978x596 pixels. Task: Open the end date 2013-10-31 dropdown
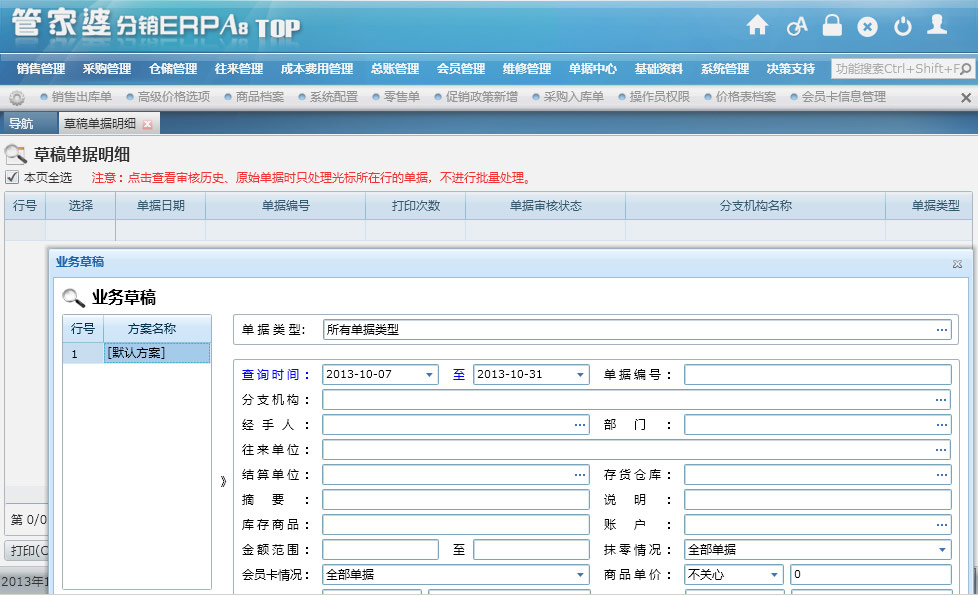[581, 375]
